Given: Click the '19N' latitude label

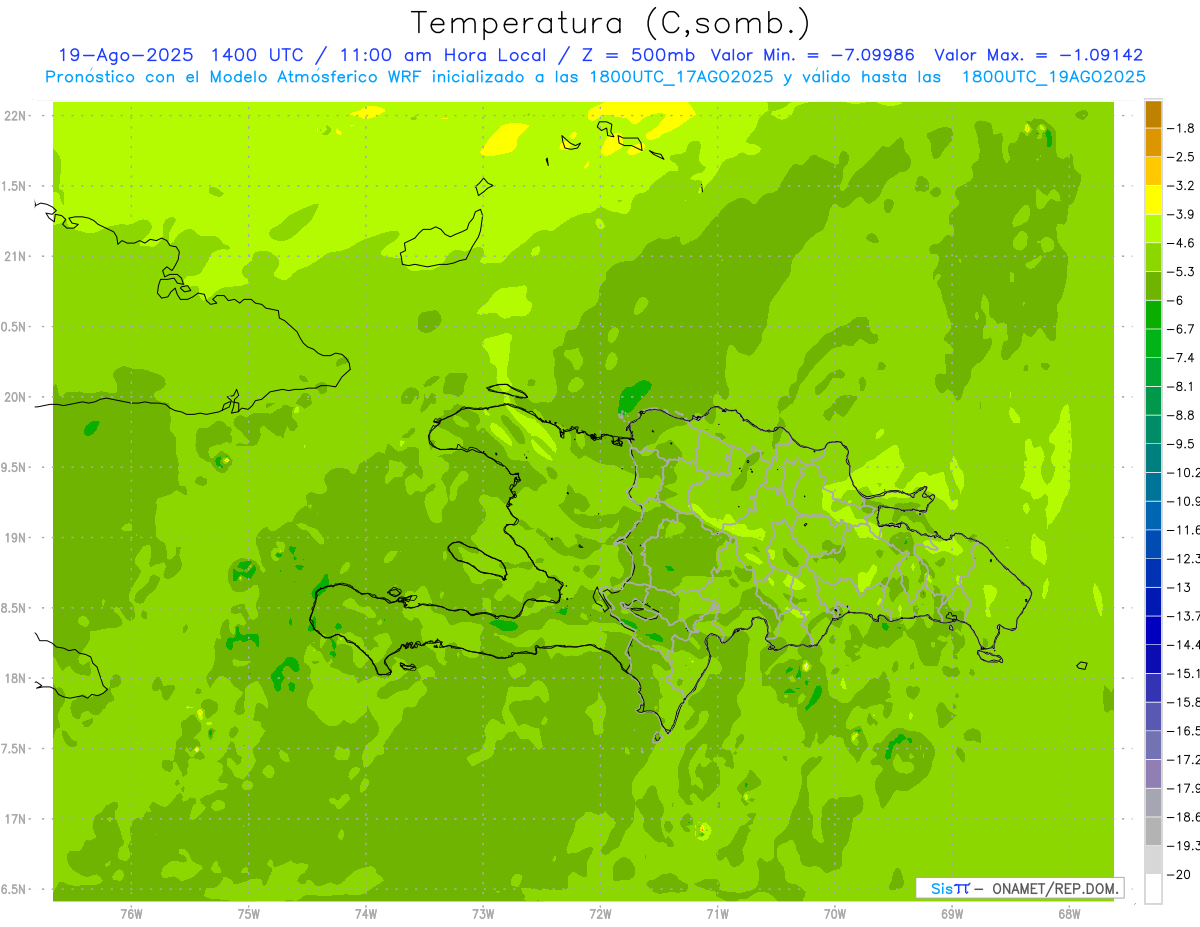Looking at the screenshot, I should point(17,538).
